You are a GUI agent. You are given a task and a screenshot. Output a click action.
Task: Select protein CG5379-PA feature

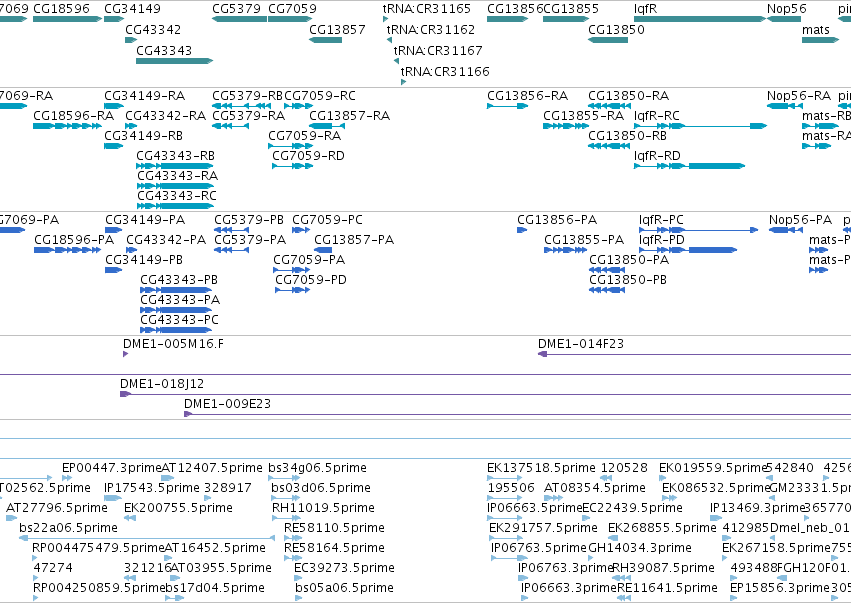[x=231, y=250]
